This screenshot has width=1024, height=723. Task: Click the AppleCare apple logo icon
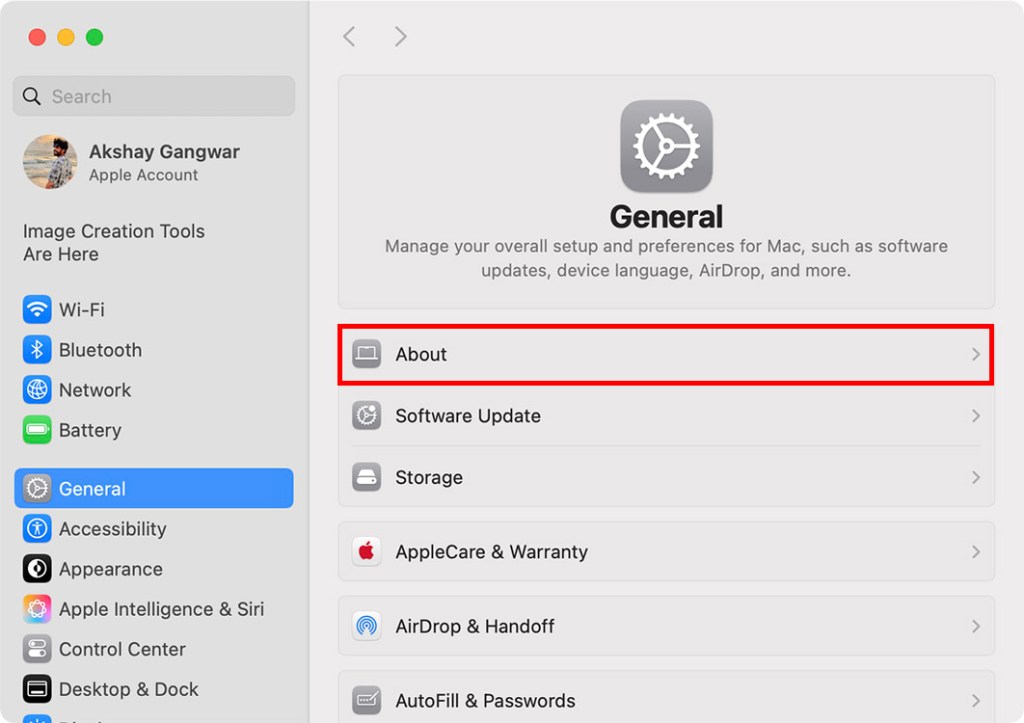pos(367,551)
